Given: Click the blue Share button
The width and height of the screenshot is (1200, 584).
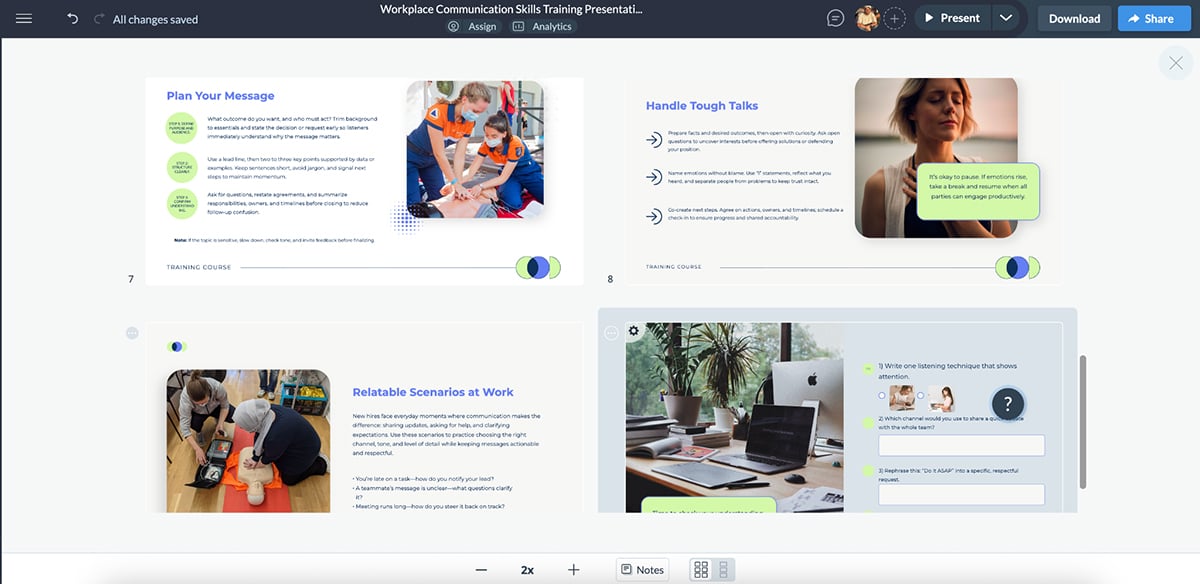Looking at the screenshot, I should click(x=1154, y=17).
